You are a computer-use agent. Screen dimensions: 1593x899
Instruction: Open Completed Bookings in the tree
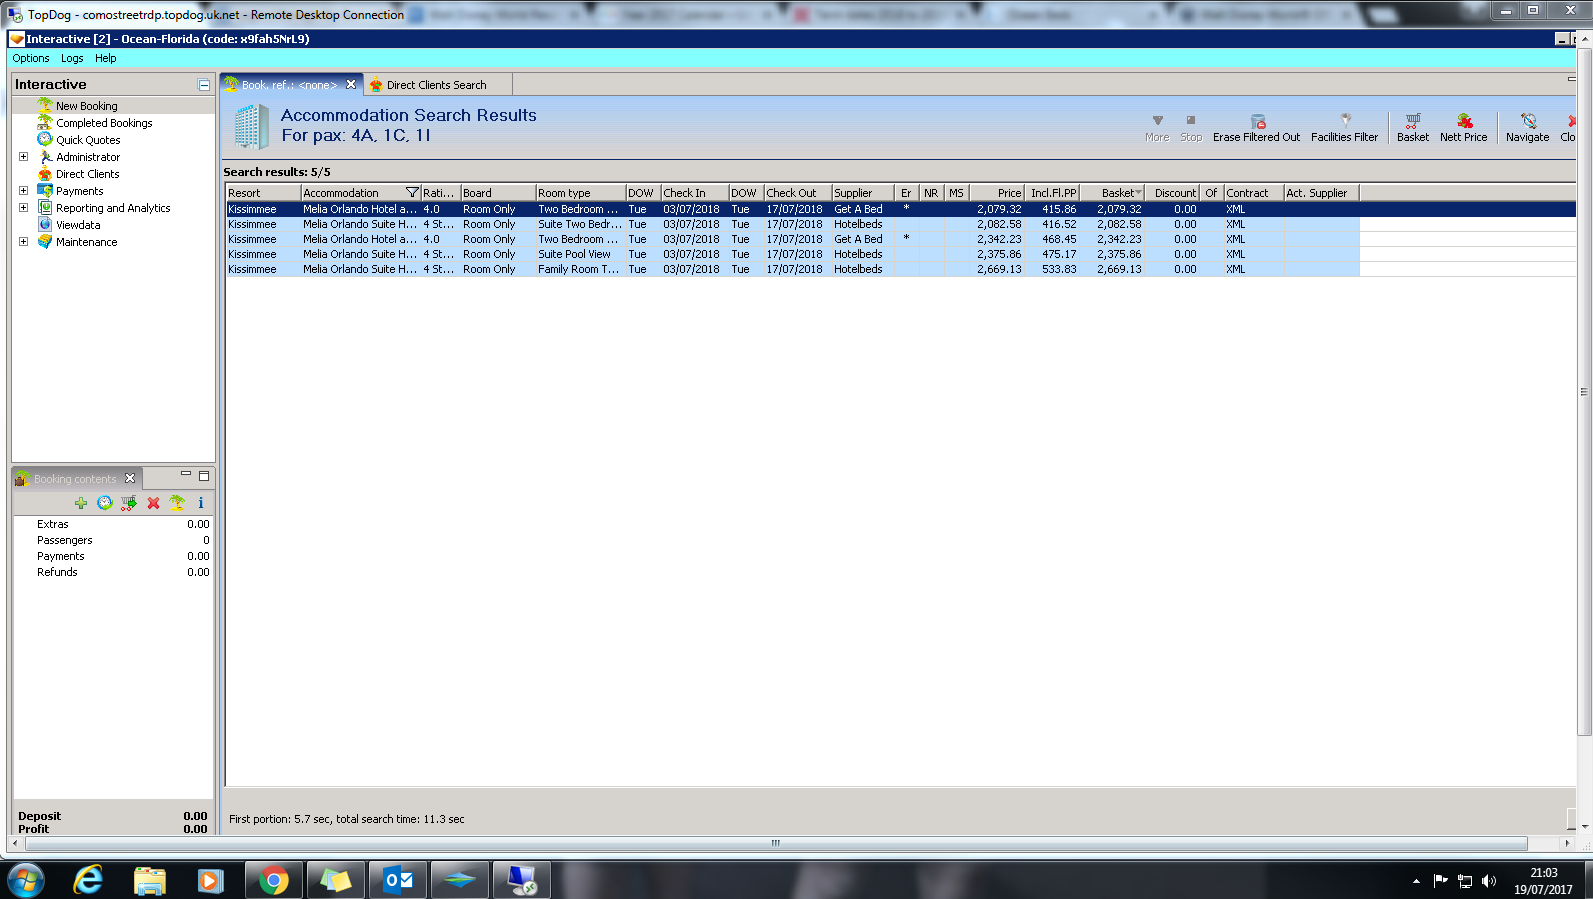tap(104, 123)
